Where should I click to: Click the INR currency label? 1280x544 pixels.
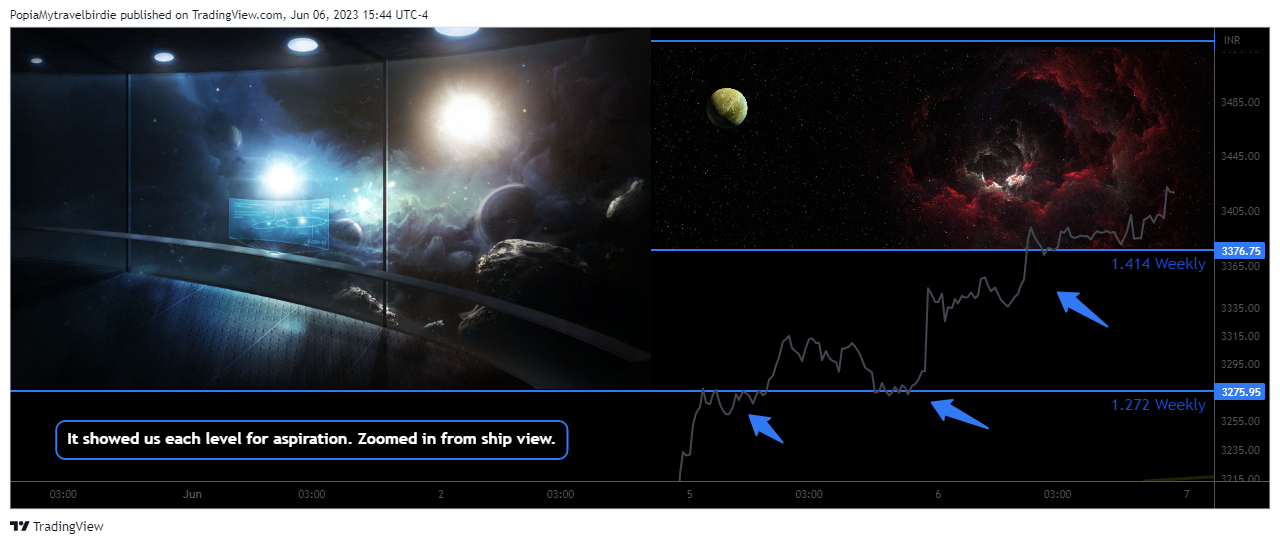point(1232,40)
